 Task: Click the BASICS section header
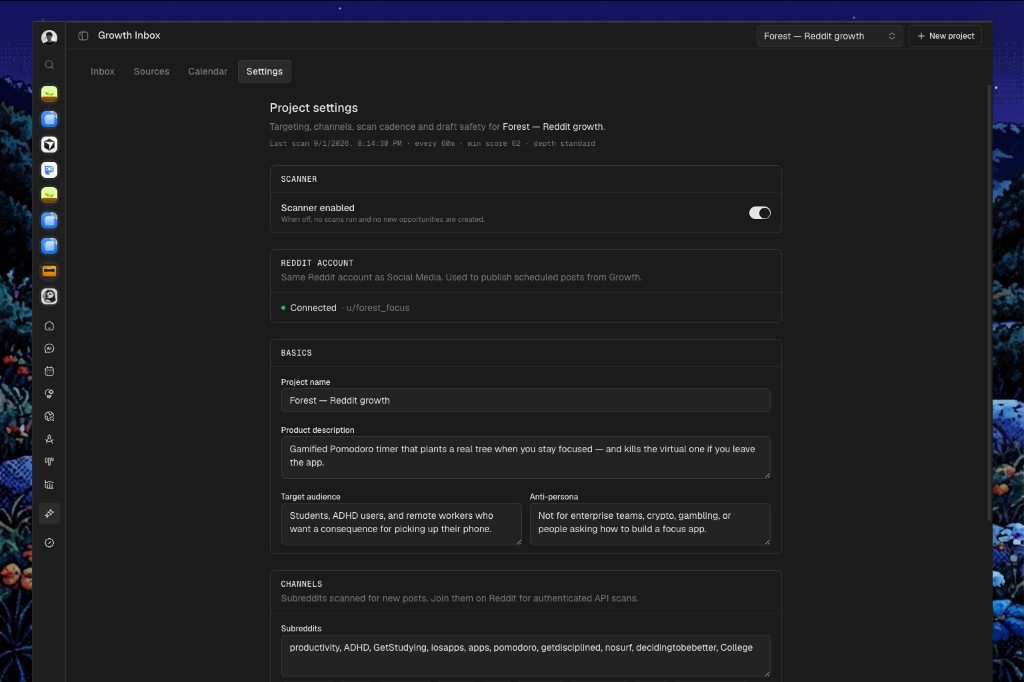296,353
